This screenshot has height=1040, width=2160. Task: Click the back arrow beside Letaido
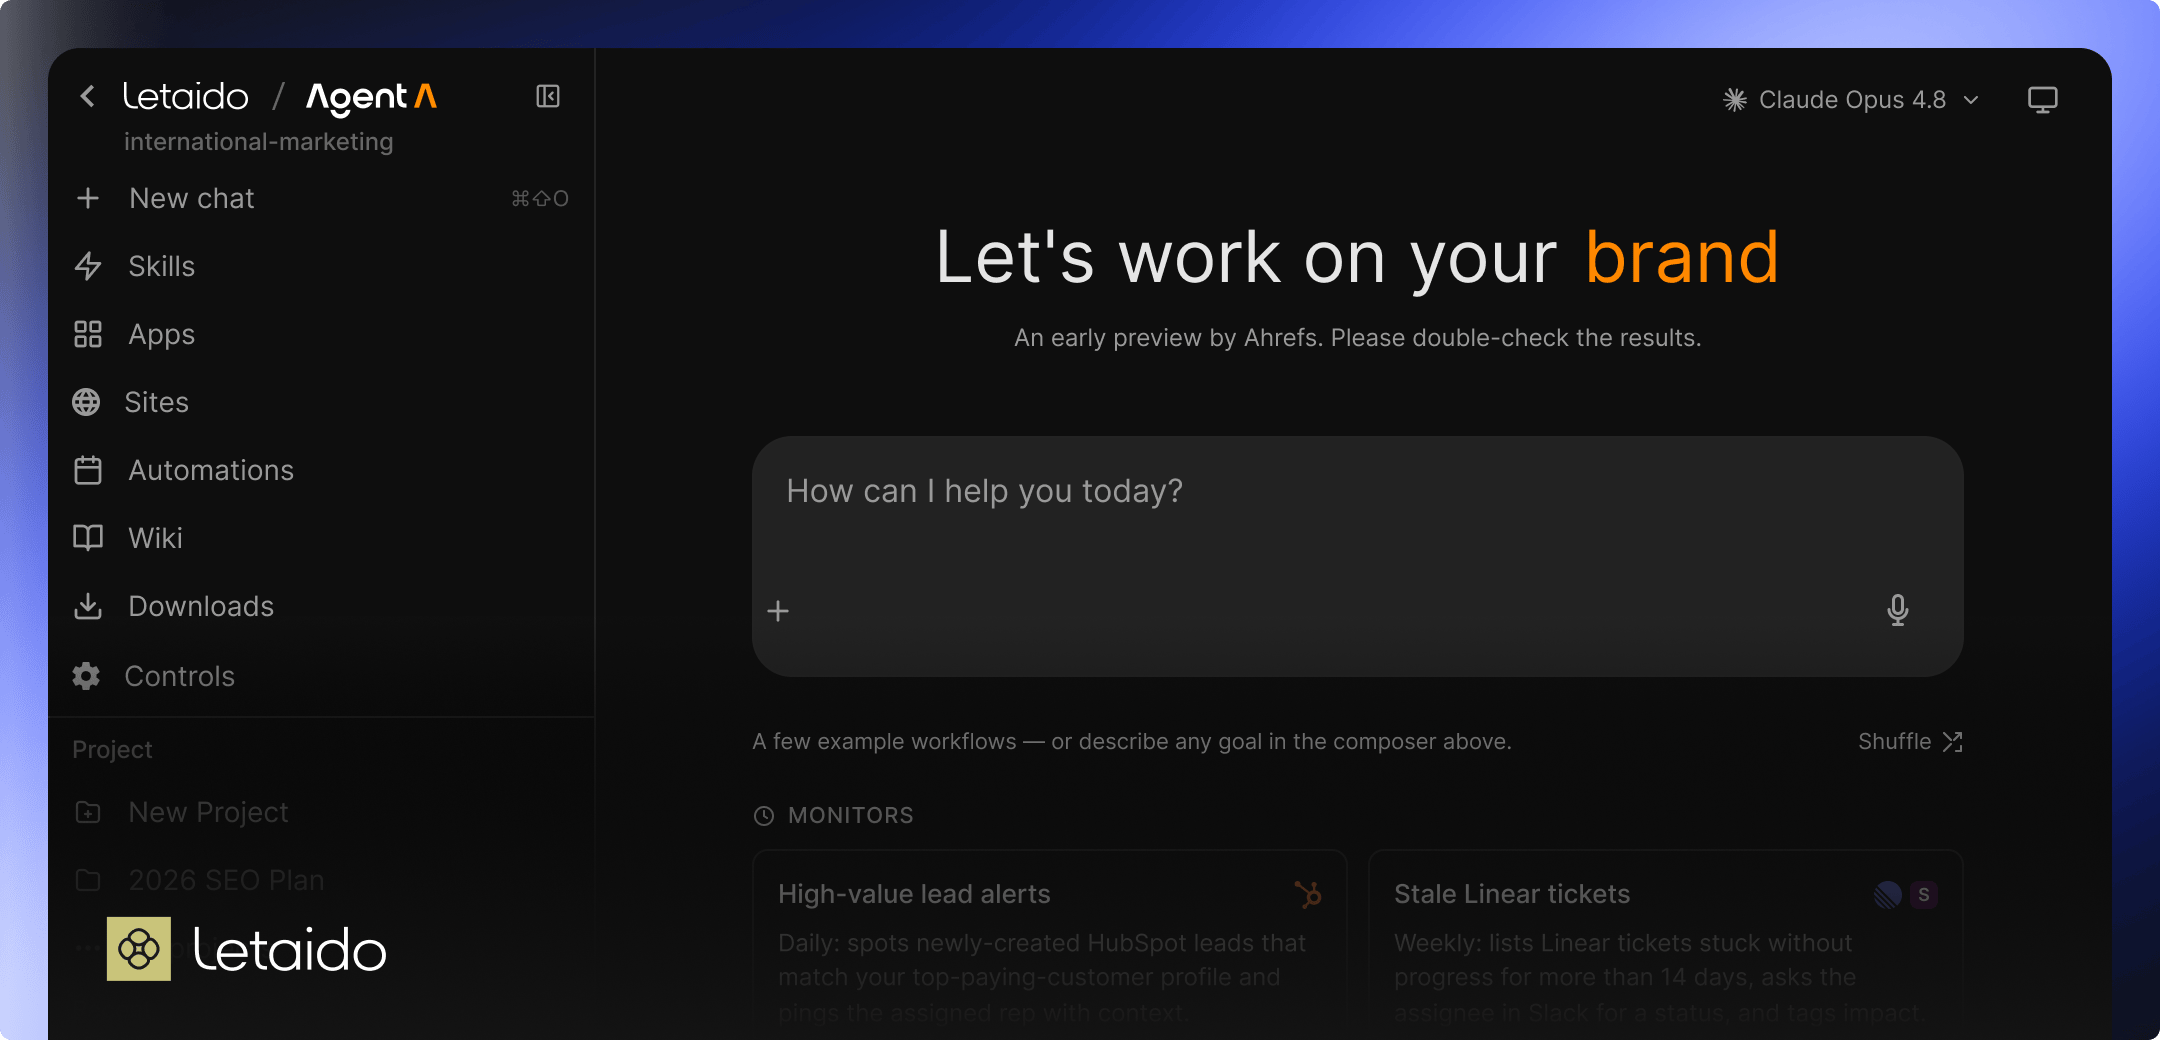click(88, 96)
